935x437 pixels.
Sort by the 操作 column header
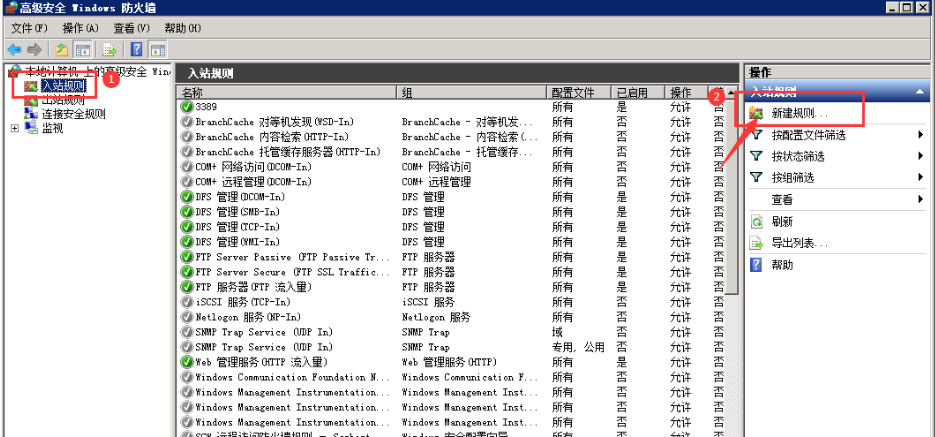point(686,92)
